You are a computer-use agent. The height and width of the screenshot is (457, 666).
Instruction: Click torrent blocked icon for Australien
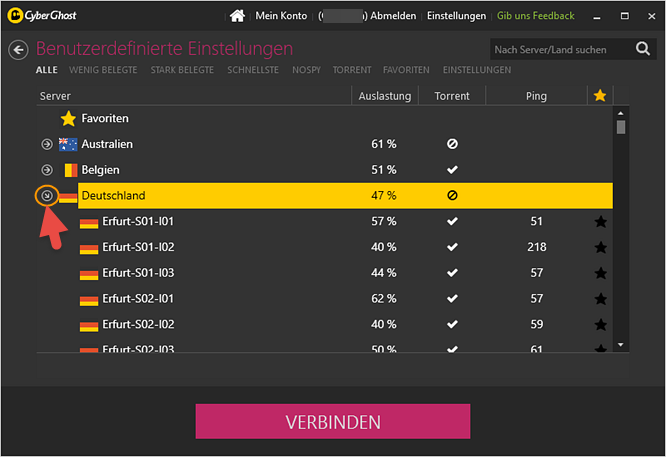tap(452, 144)
